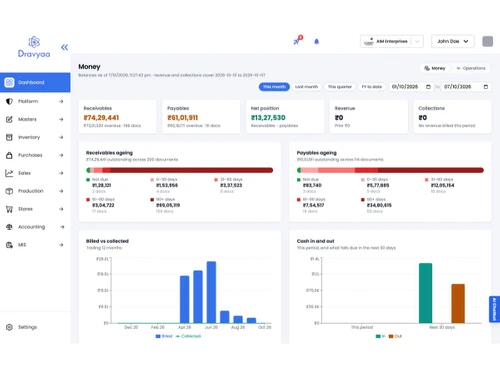Open the Net position summary card
The image size is (500, 375).
click(285, 117)
